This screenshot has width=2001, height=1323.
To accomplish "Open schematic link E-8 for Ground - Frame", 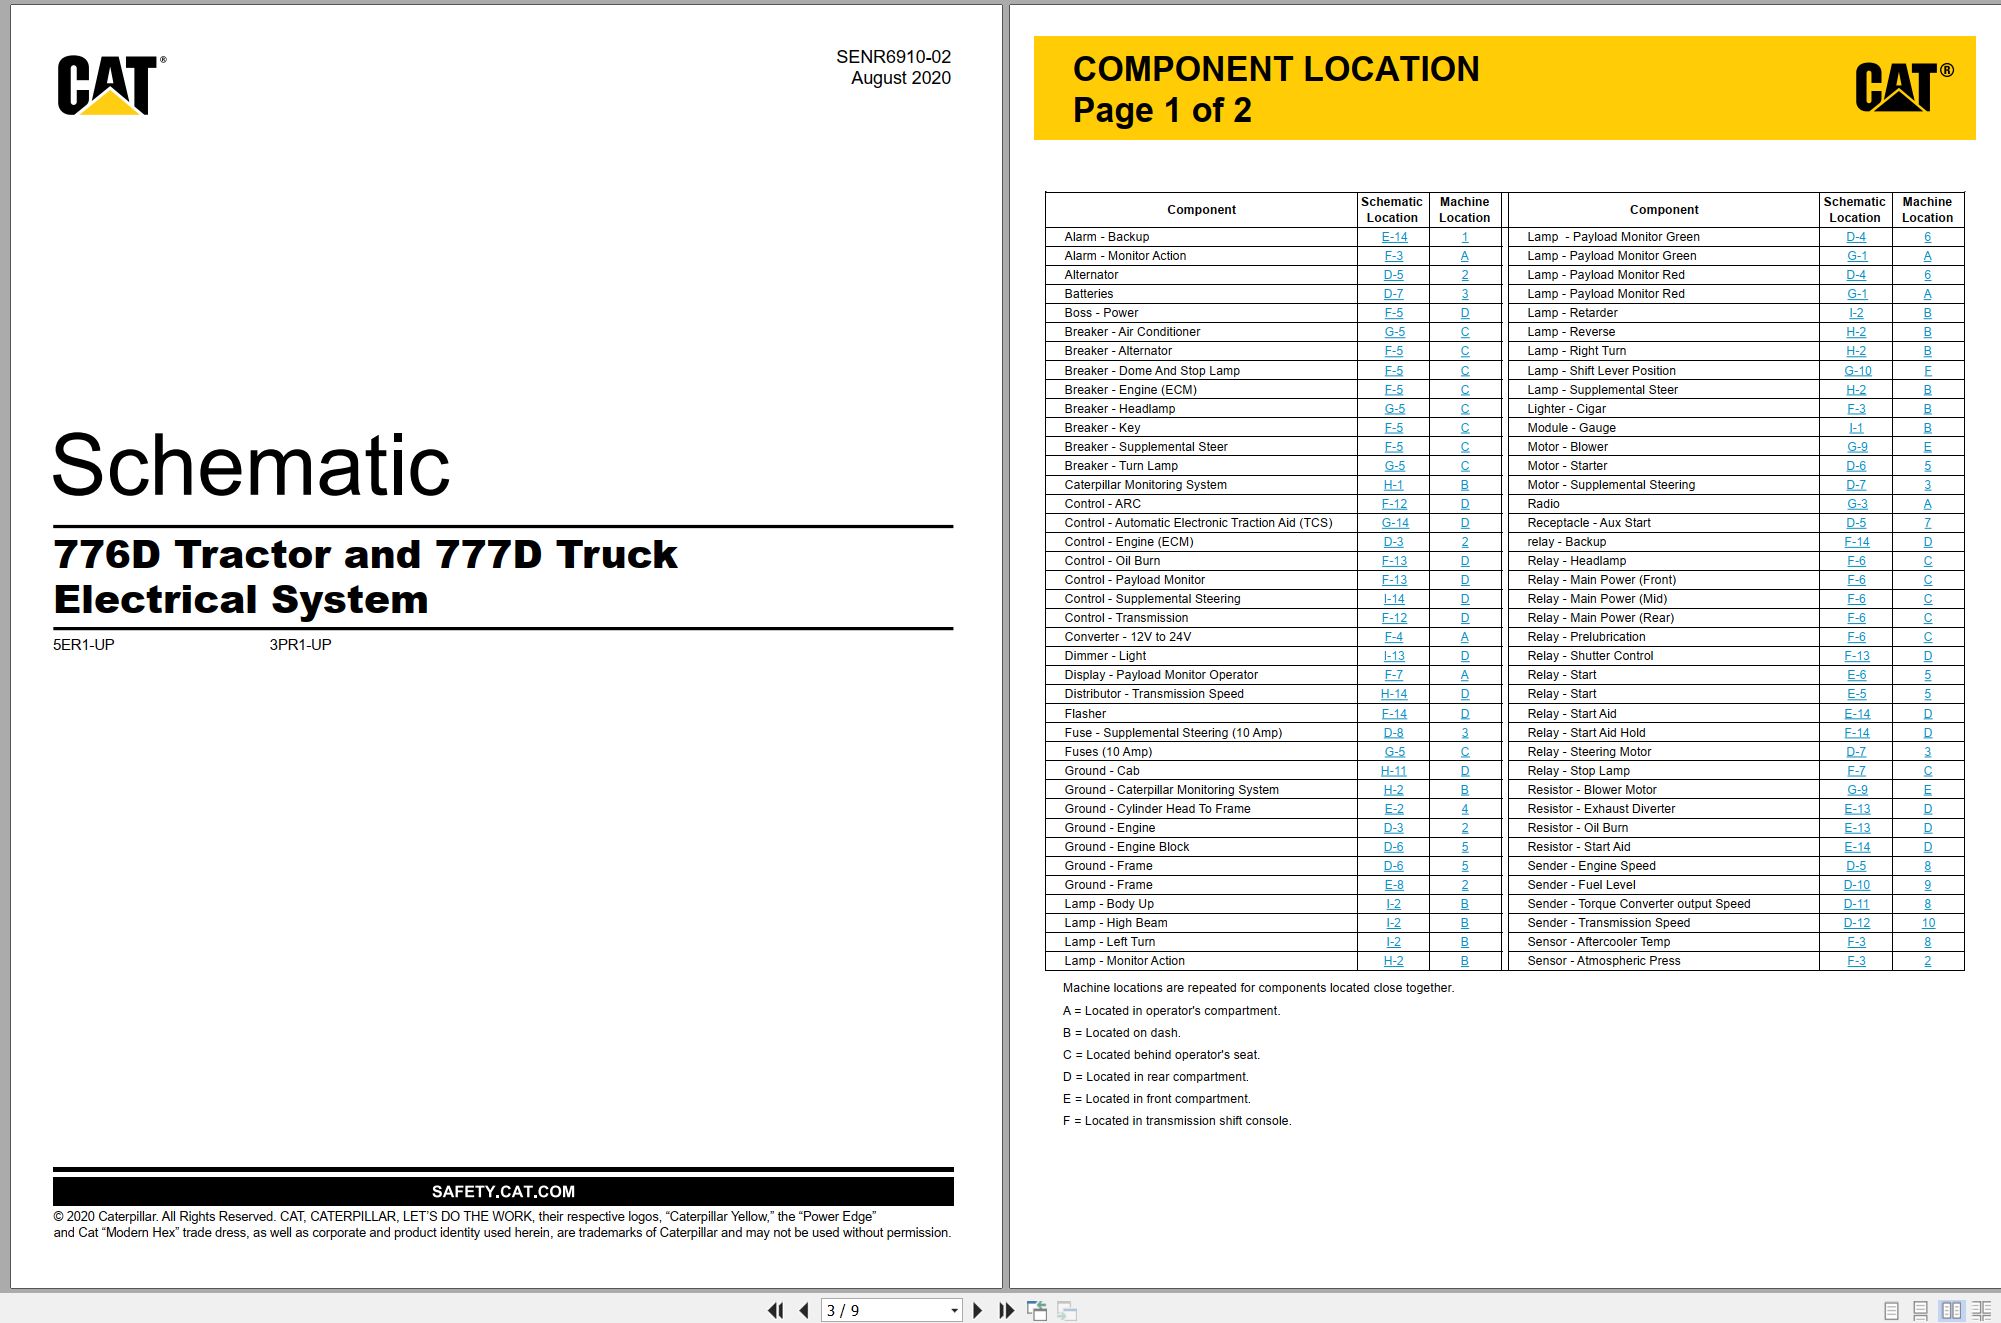I will point(1394,885).
